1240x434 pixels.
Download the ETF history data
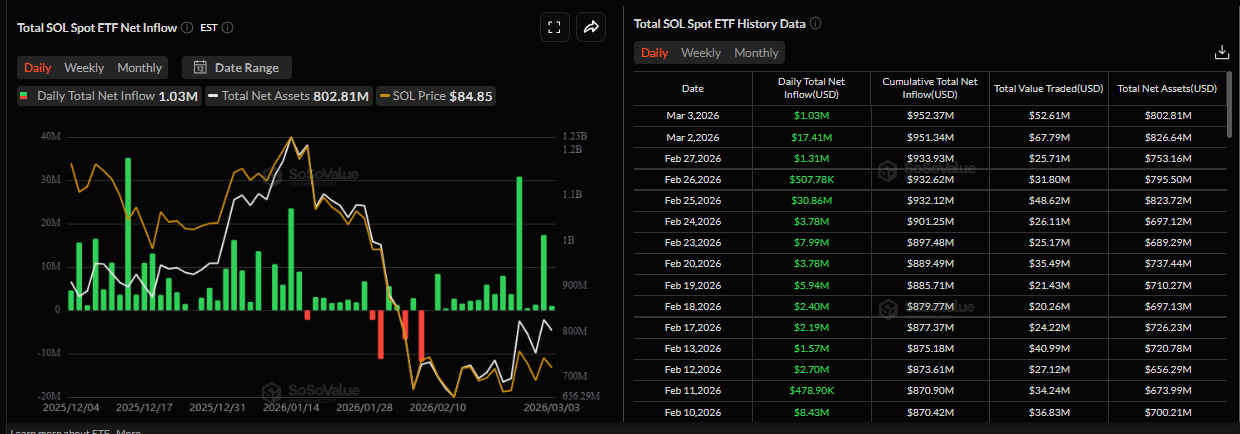tap(1221, 52)
